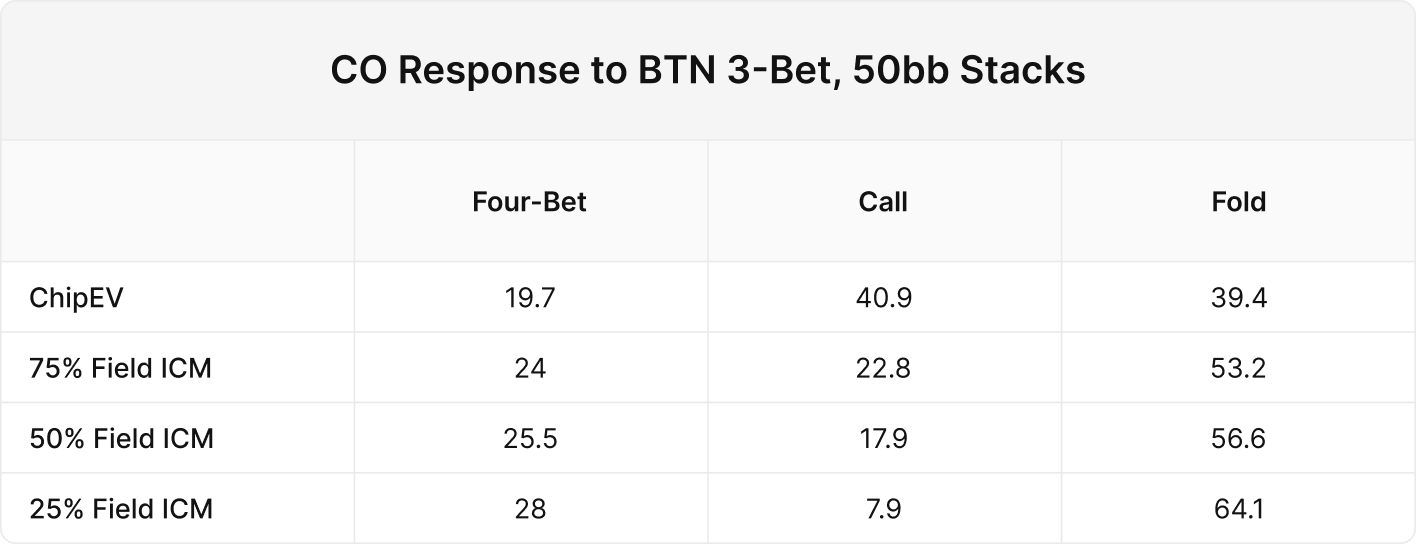Click the Call value 7.9
Viewport: 1416px width, 544px height.
click(x=883, y=508)
